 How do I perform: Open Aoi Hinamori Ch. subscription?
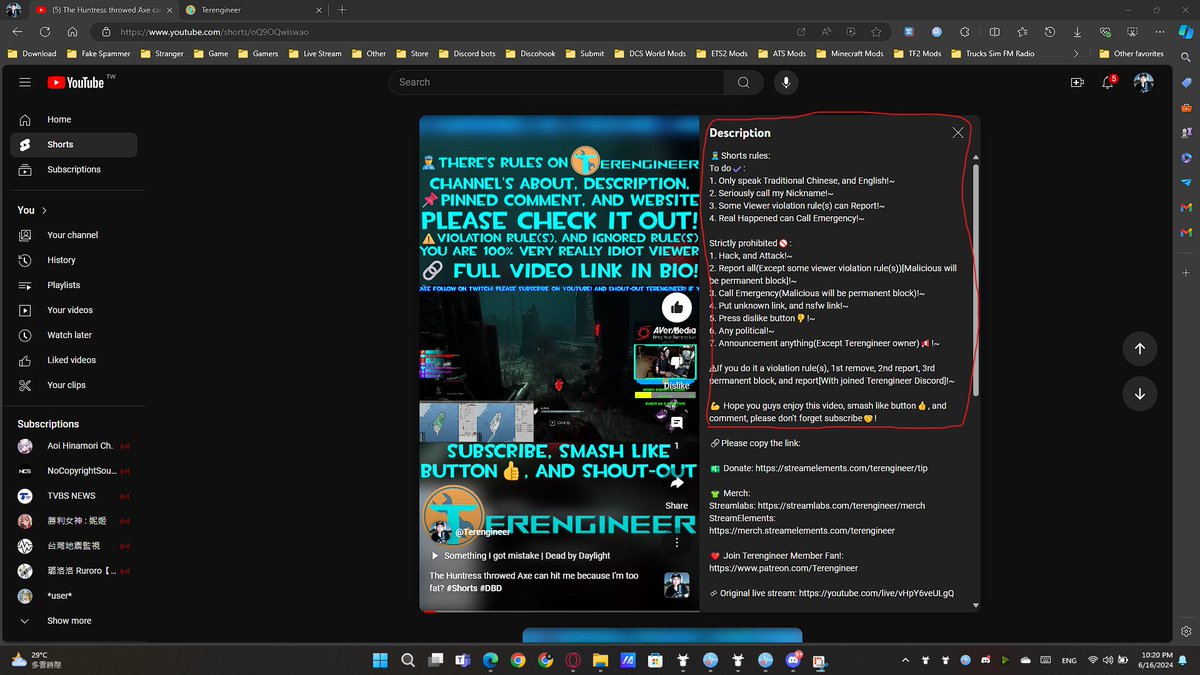[74, 446]
